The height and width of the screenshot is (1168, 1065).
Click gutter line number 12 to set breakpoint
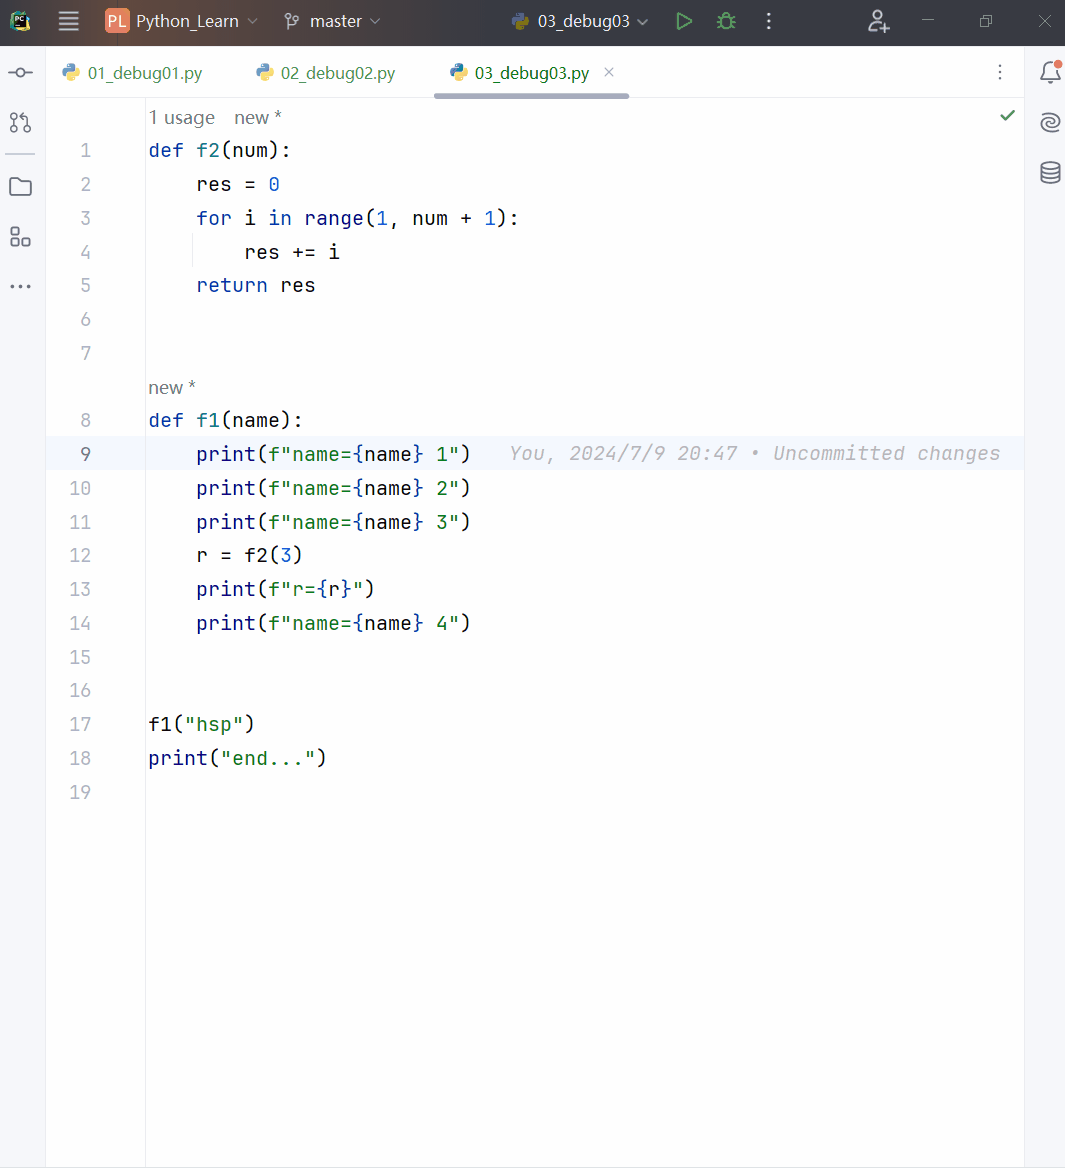pos(80,556)
